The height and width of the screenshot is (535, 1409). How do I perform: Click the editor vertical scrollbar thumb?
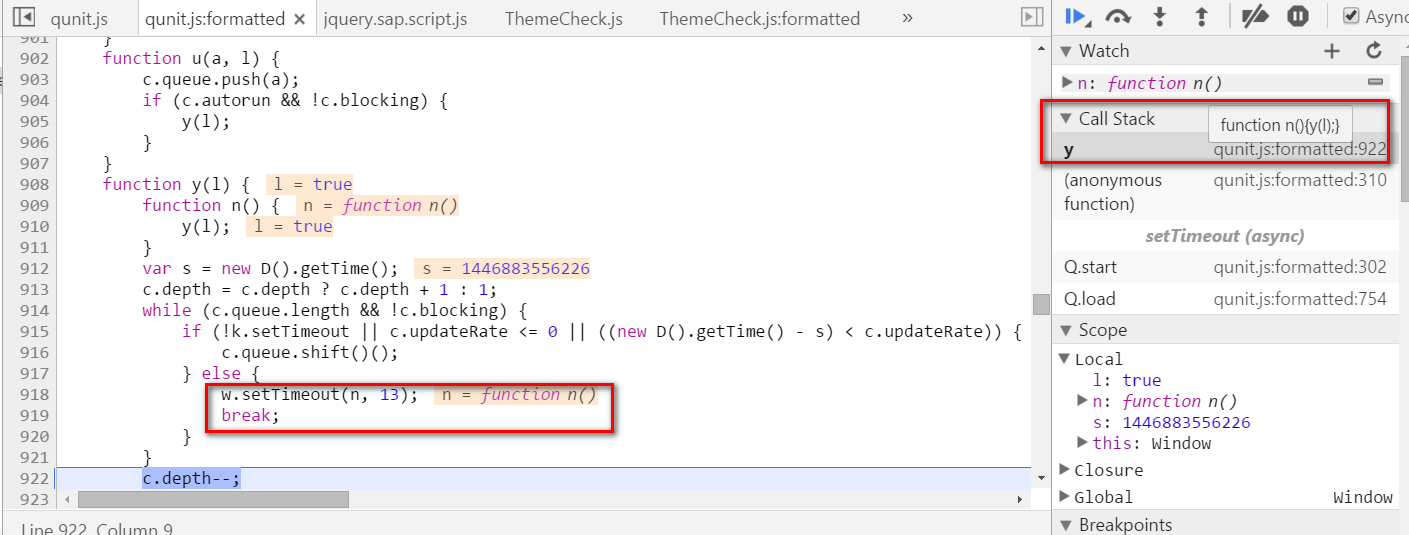[1041, 304]
